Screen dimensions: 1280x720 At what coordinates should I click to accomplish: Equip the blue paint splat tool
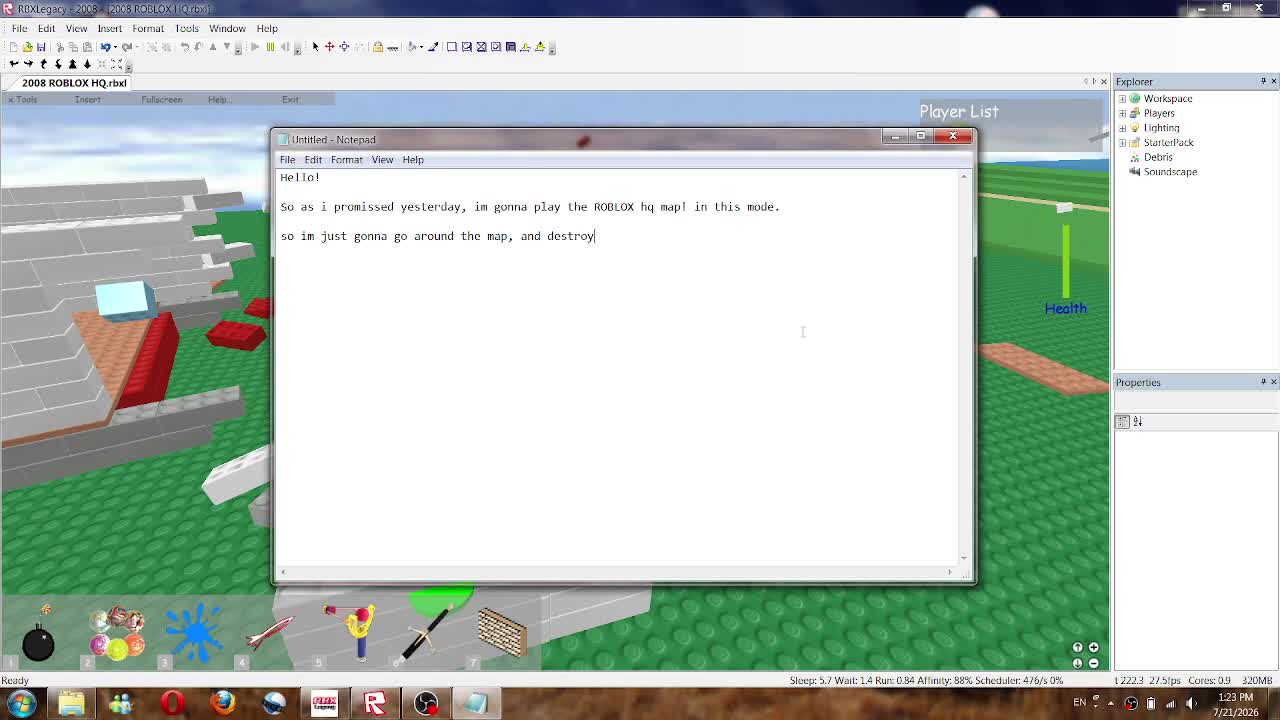(194, 632)
